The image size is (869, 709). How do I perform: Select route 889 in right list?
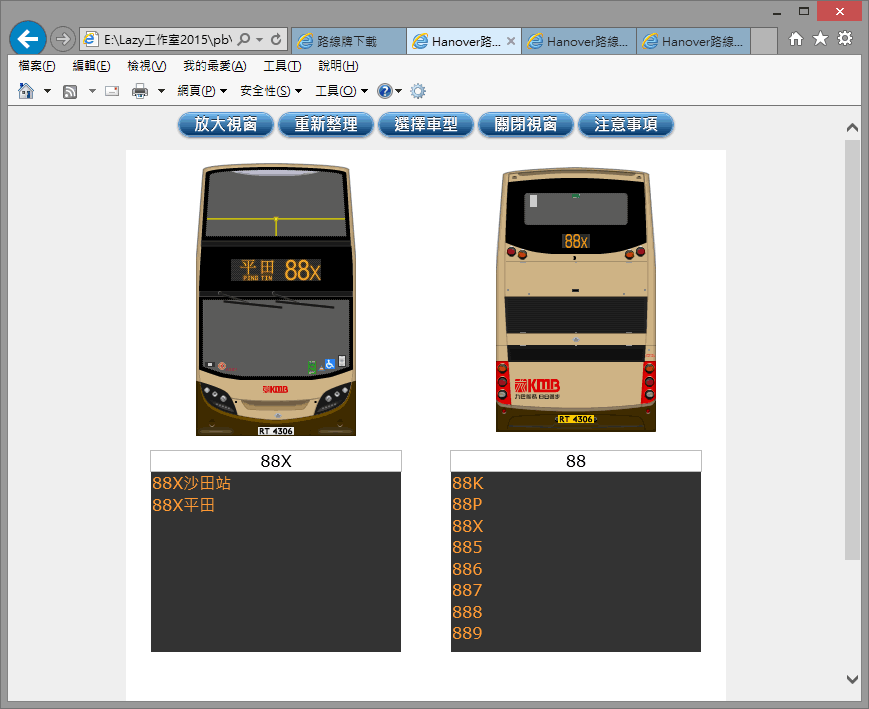point(467,633)
